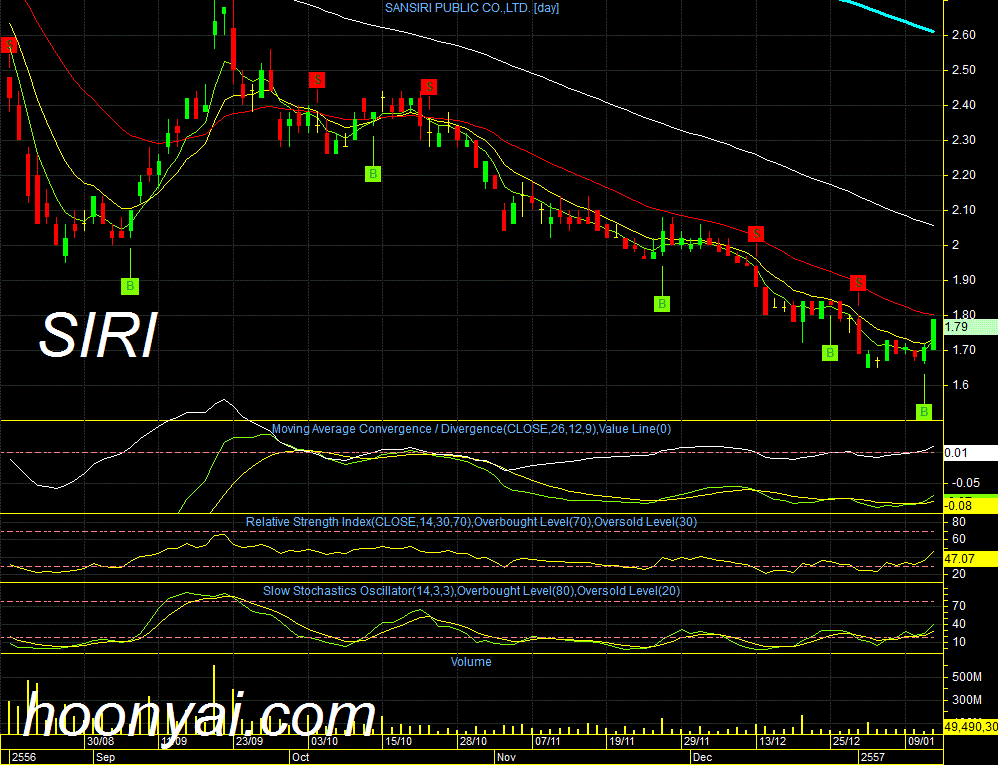Click the Dec month label

703,757
